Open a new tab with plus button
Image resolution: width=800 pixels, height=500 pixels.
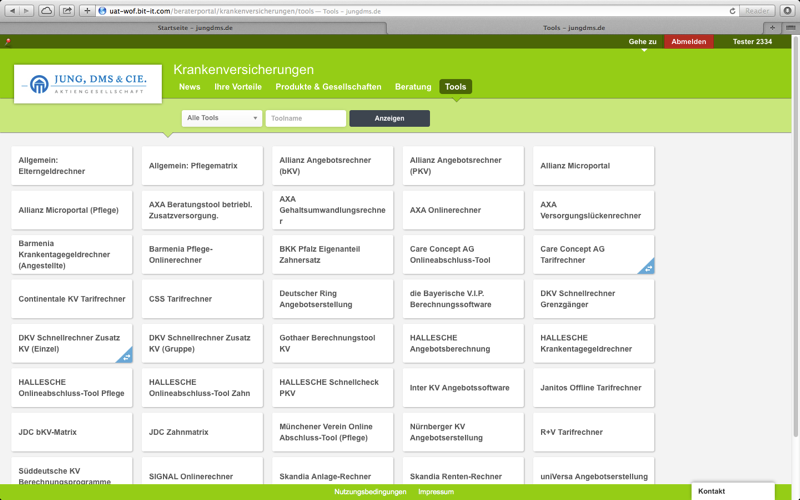click(772, 28)
